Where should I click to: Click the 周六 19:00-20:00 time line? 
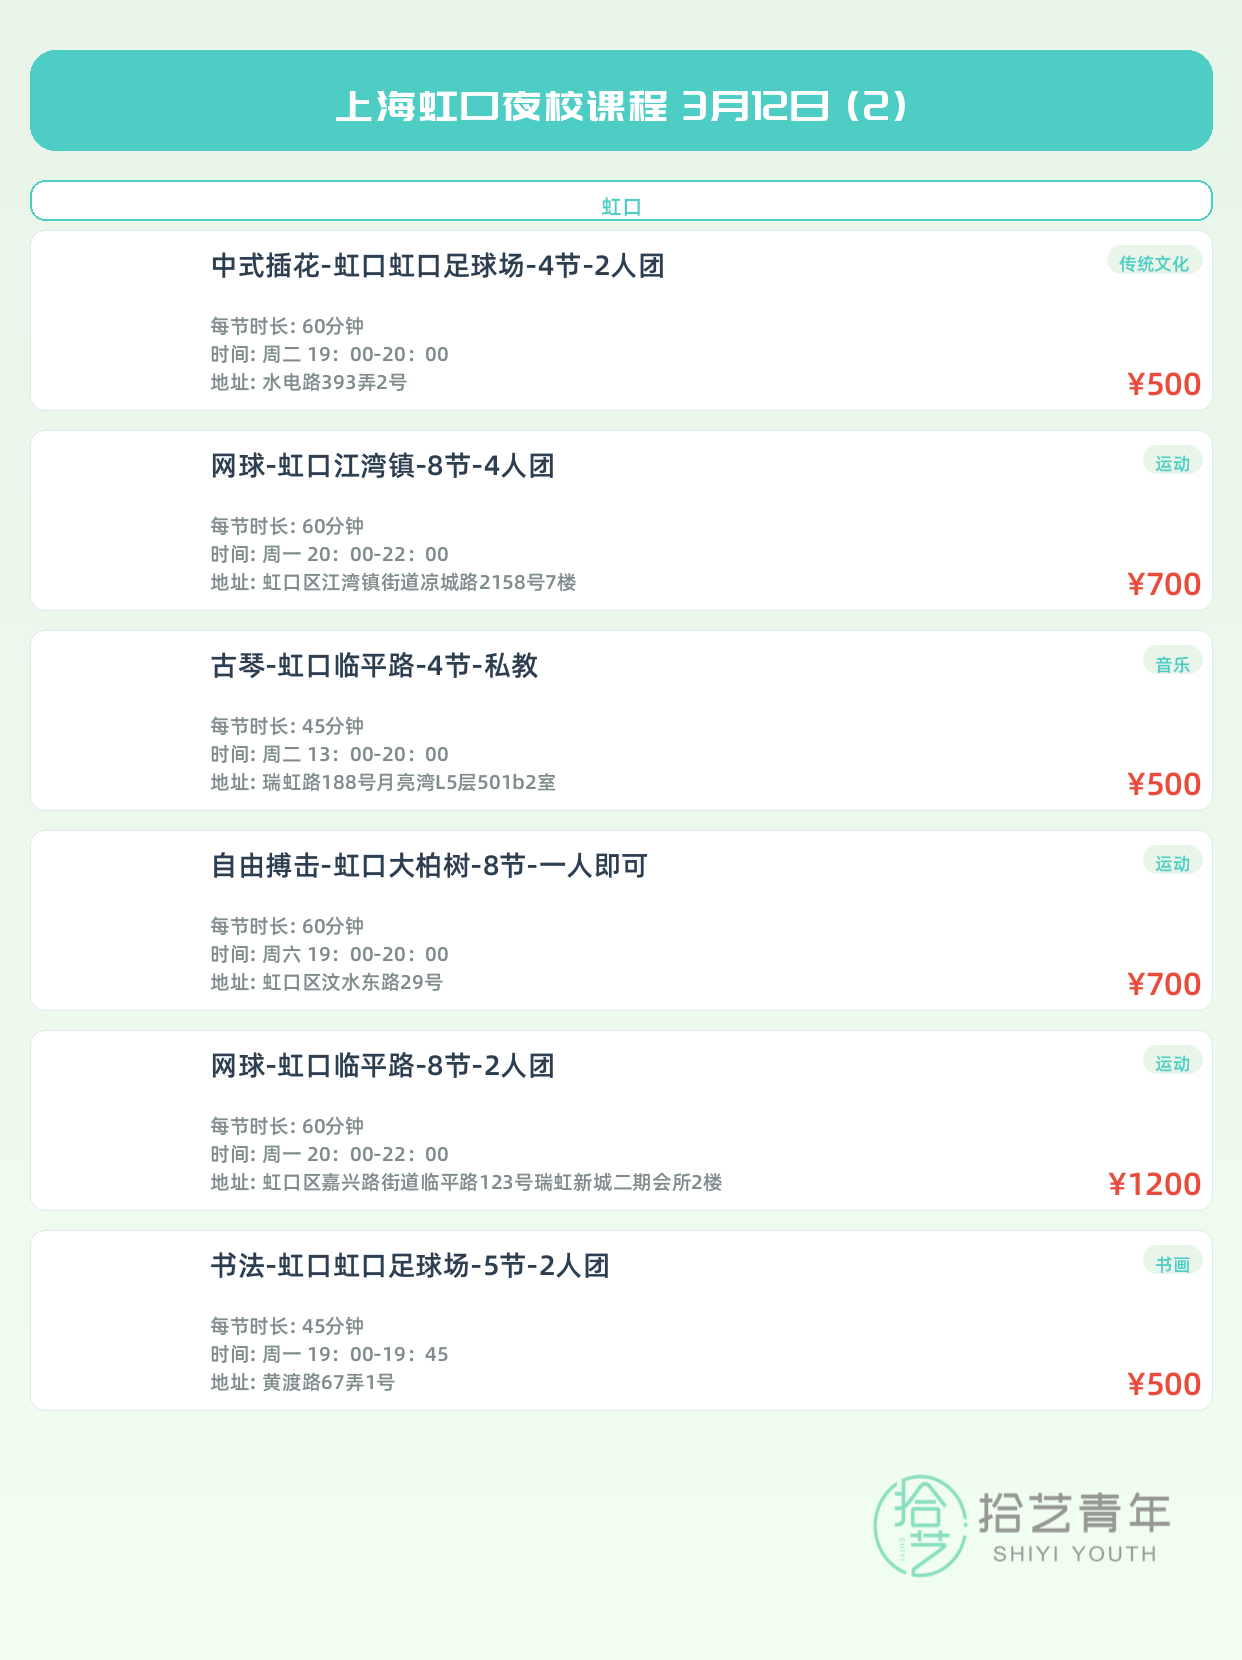pyautogui.click(x=330, y=954)
